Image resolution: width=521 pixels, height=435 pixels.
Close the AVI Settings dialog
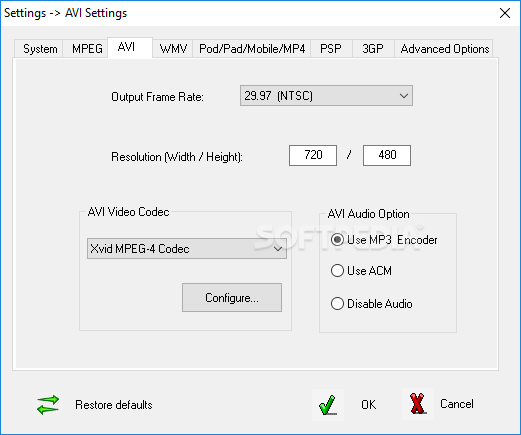pos(505,13)
